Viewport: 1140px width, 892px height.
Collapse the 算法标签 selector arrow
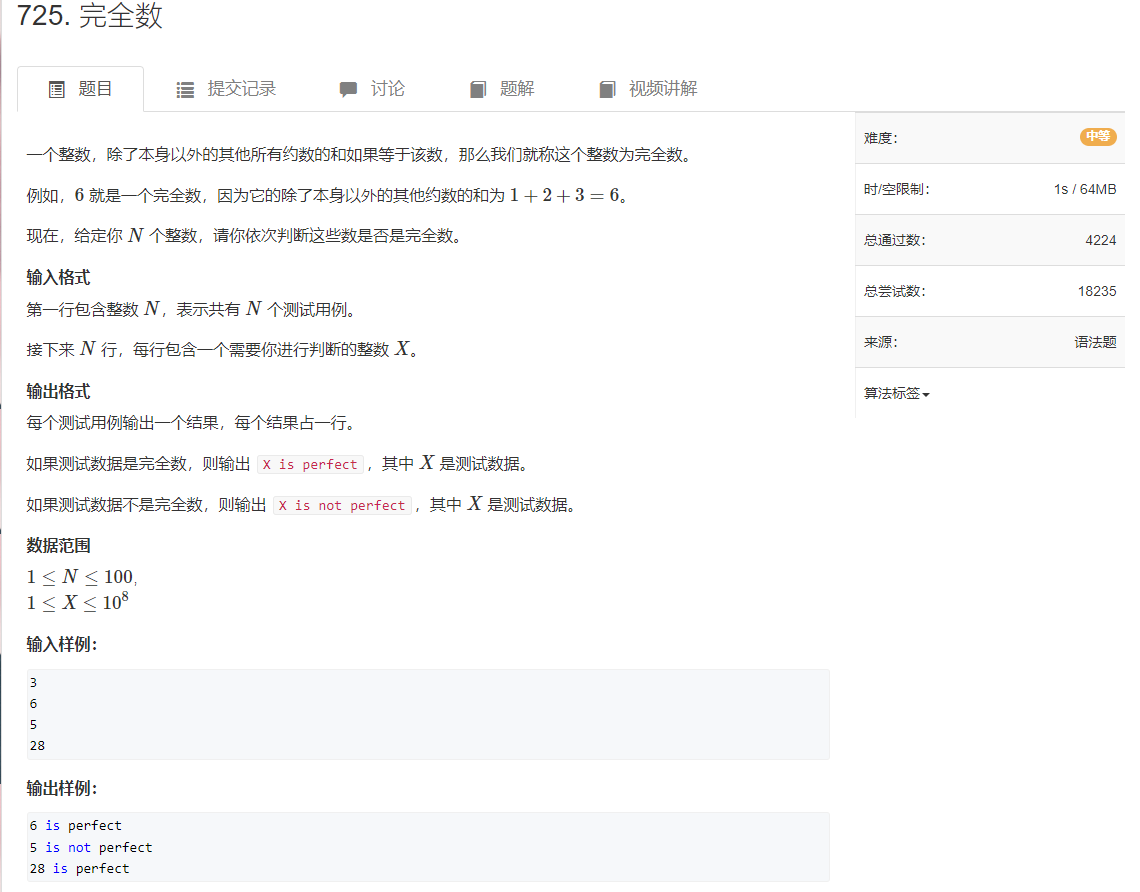point(924,393)
